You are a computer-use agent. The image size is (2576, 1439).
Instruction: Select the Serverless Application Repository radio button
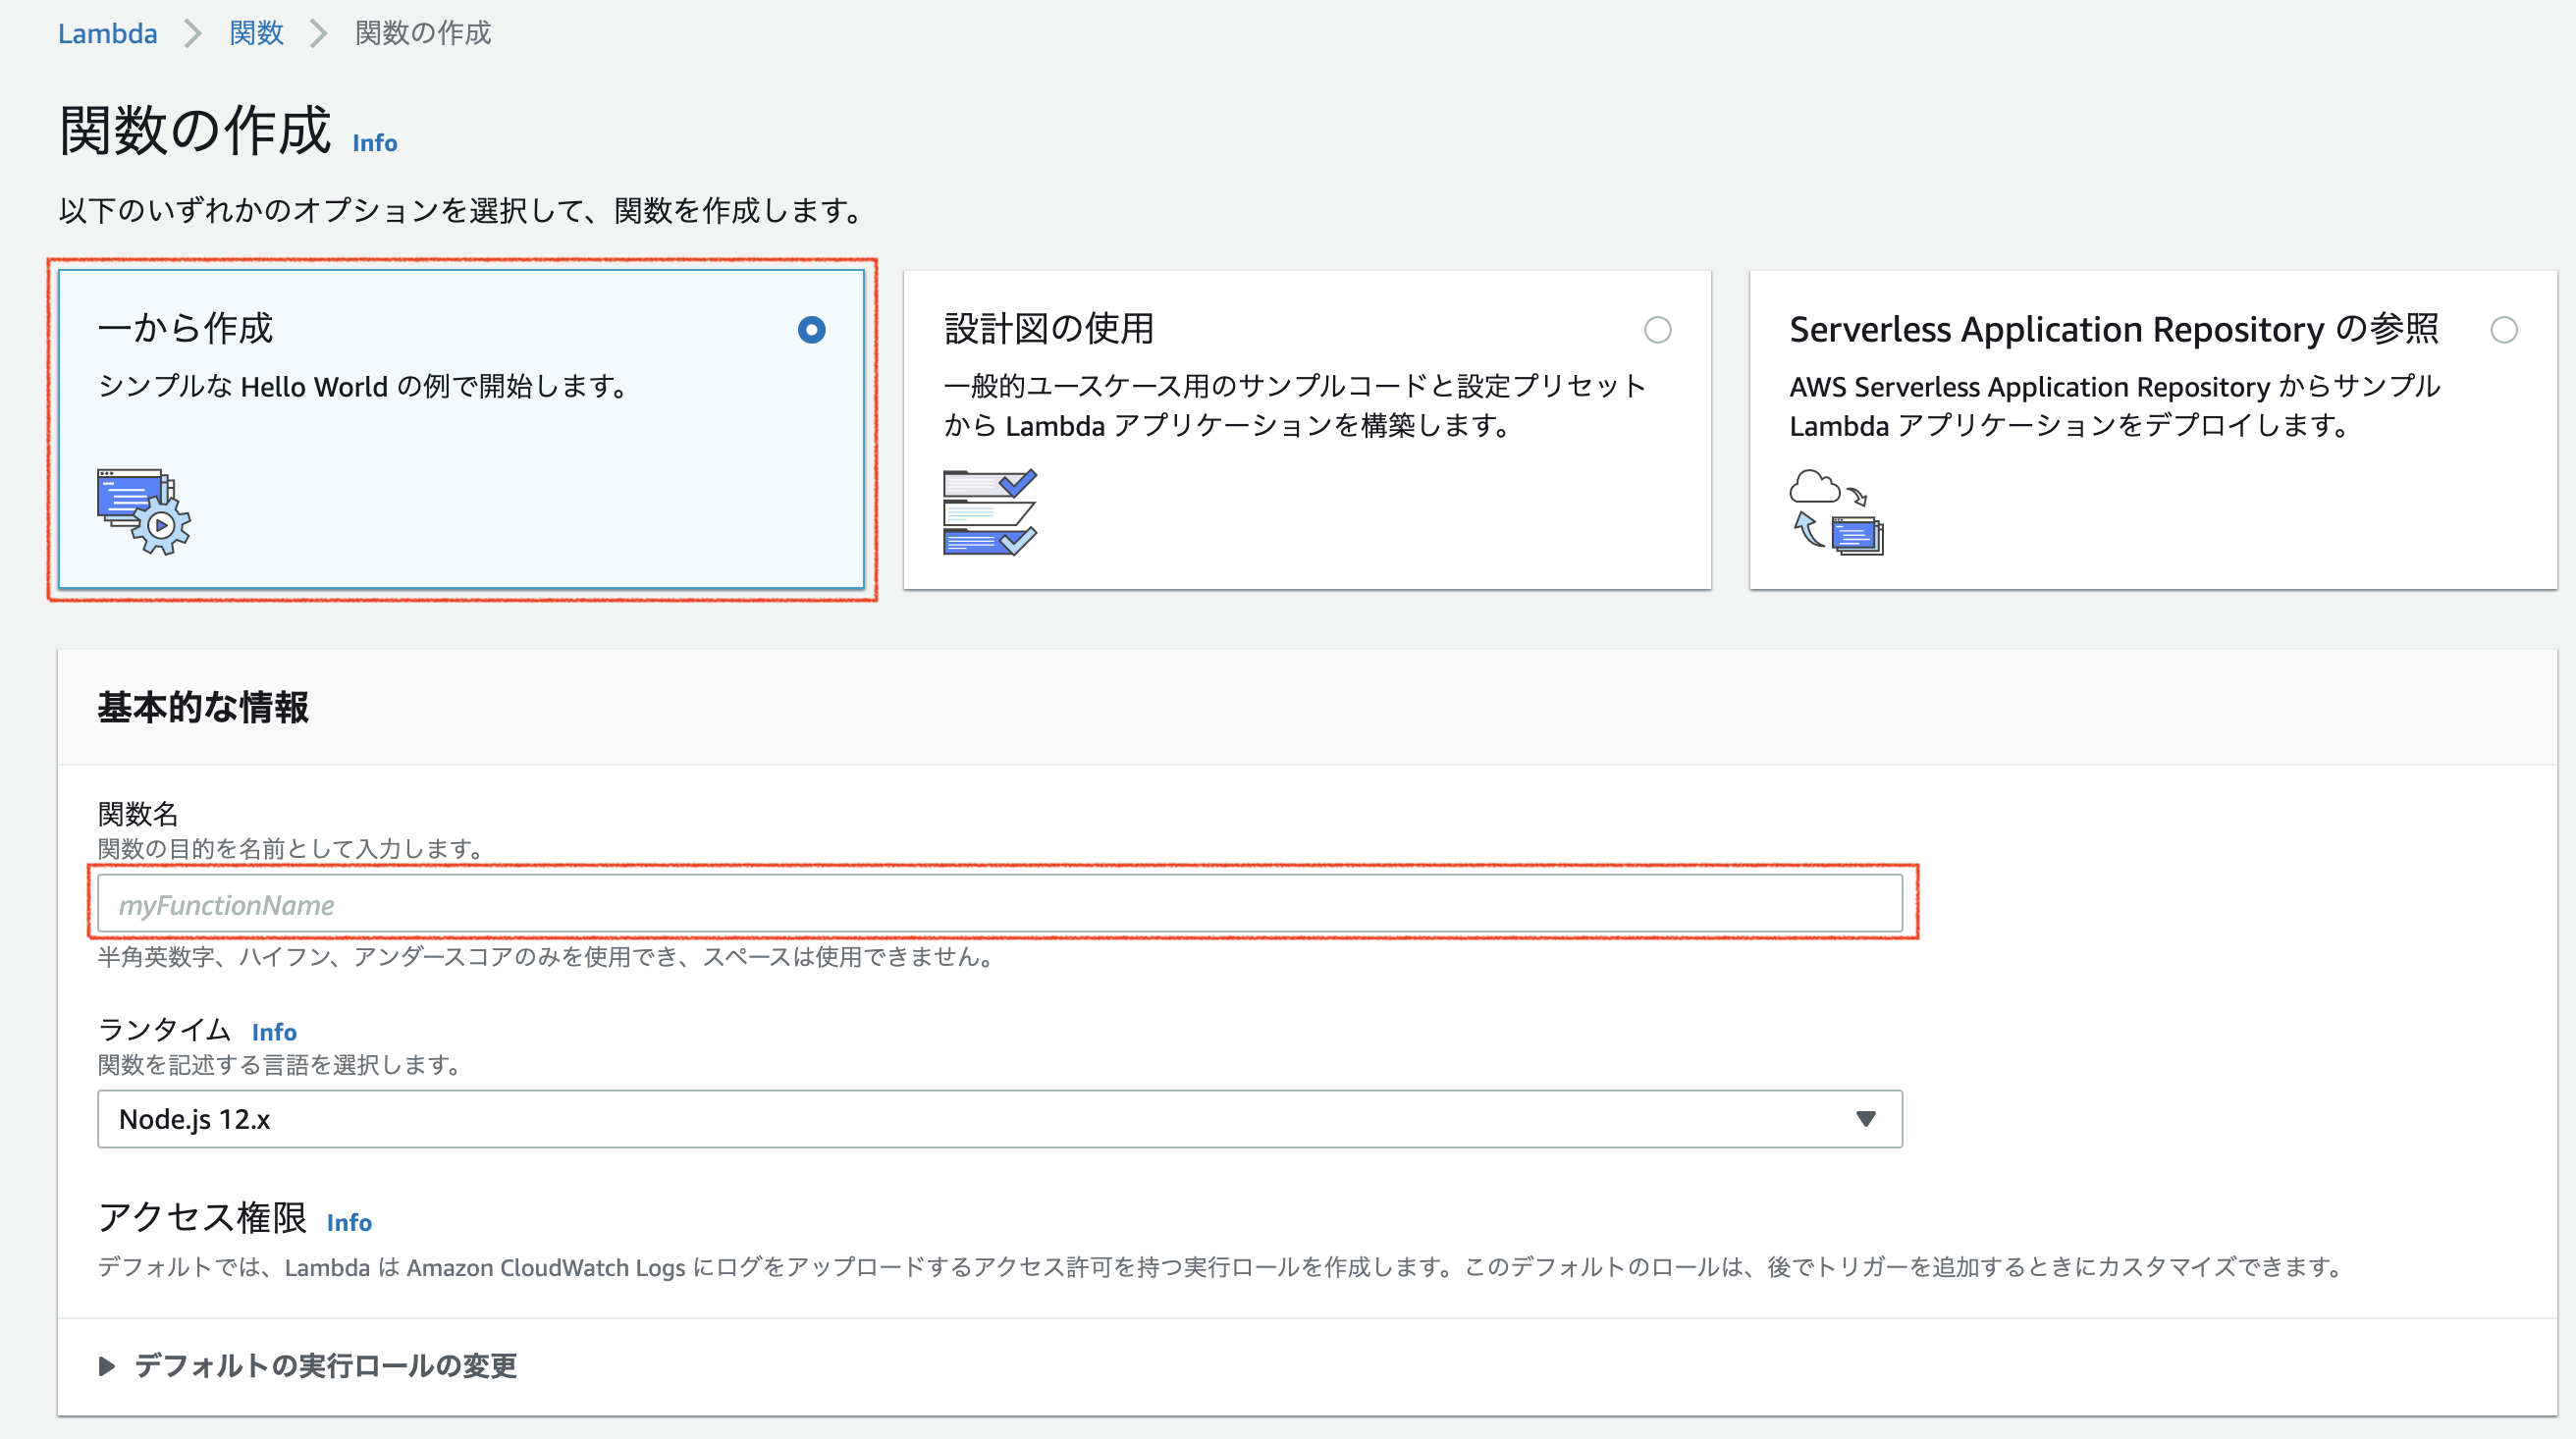(2504, 330)
